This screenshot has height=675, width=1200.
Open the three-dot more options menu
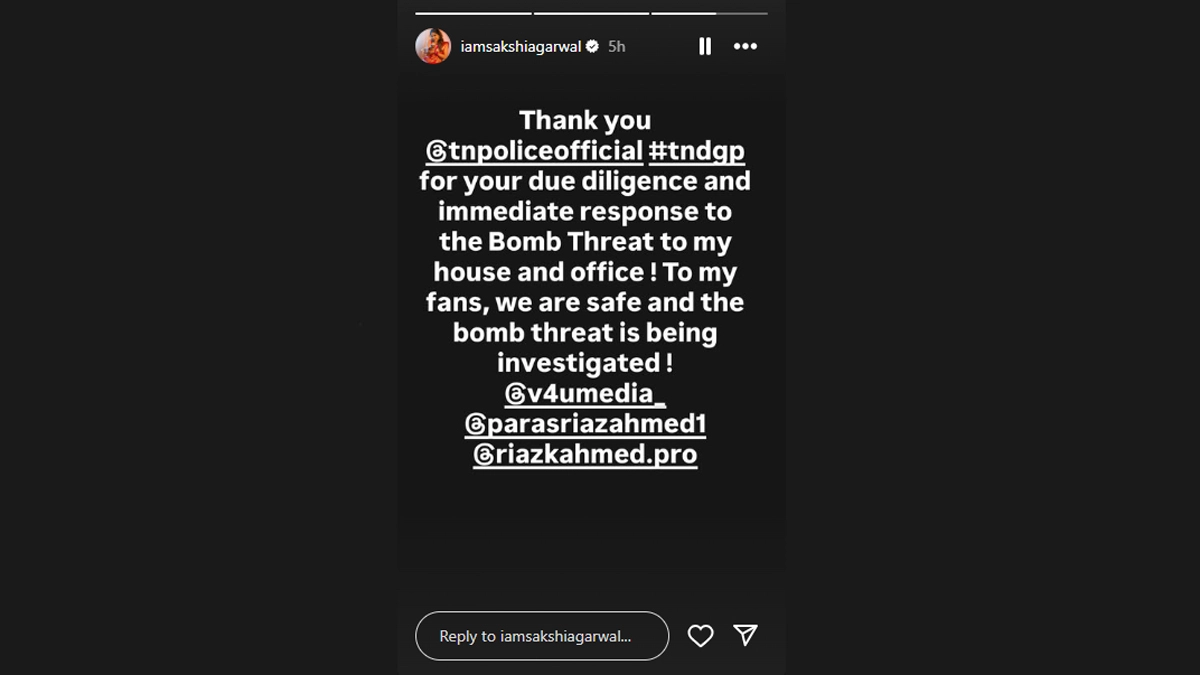[x=745, y=46]
